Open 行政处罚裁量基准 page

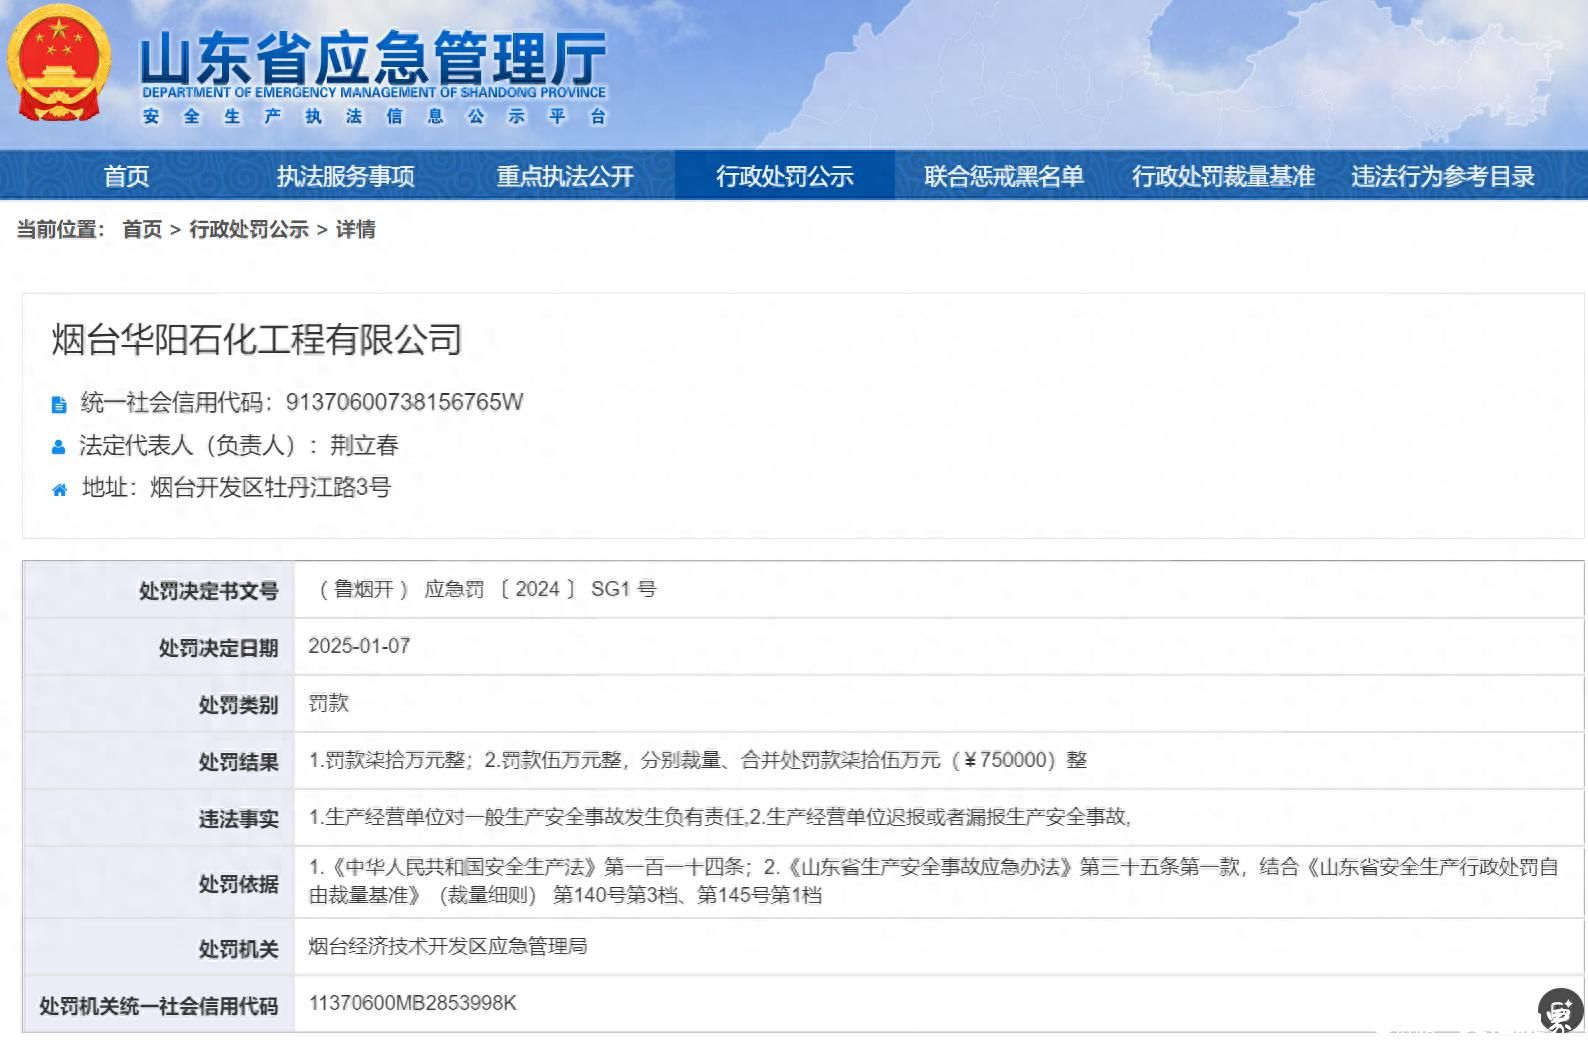[x=1223, y=176]
